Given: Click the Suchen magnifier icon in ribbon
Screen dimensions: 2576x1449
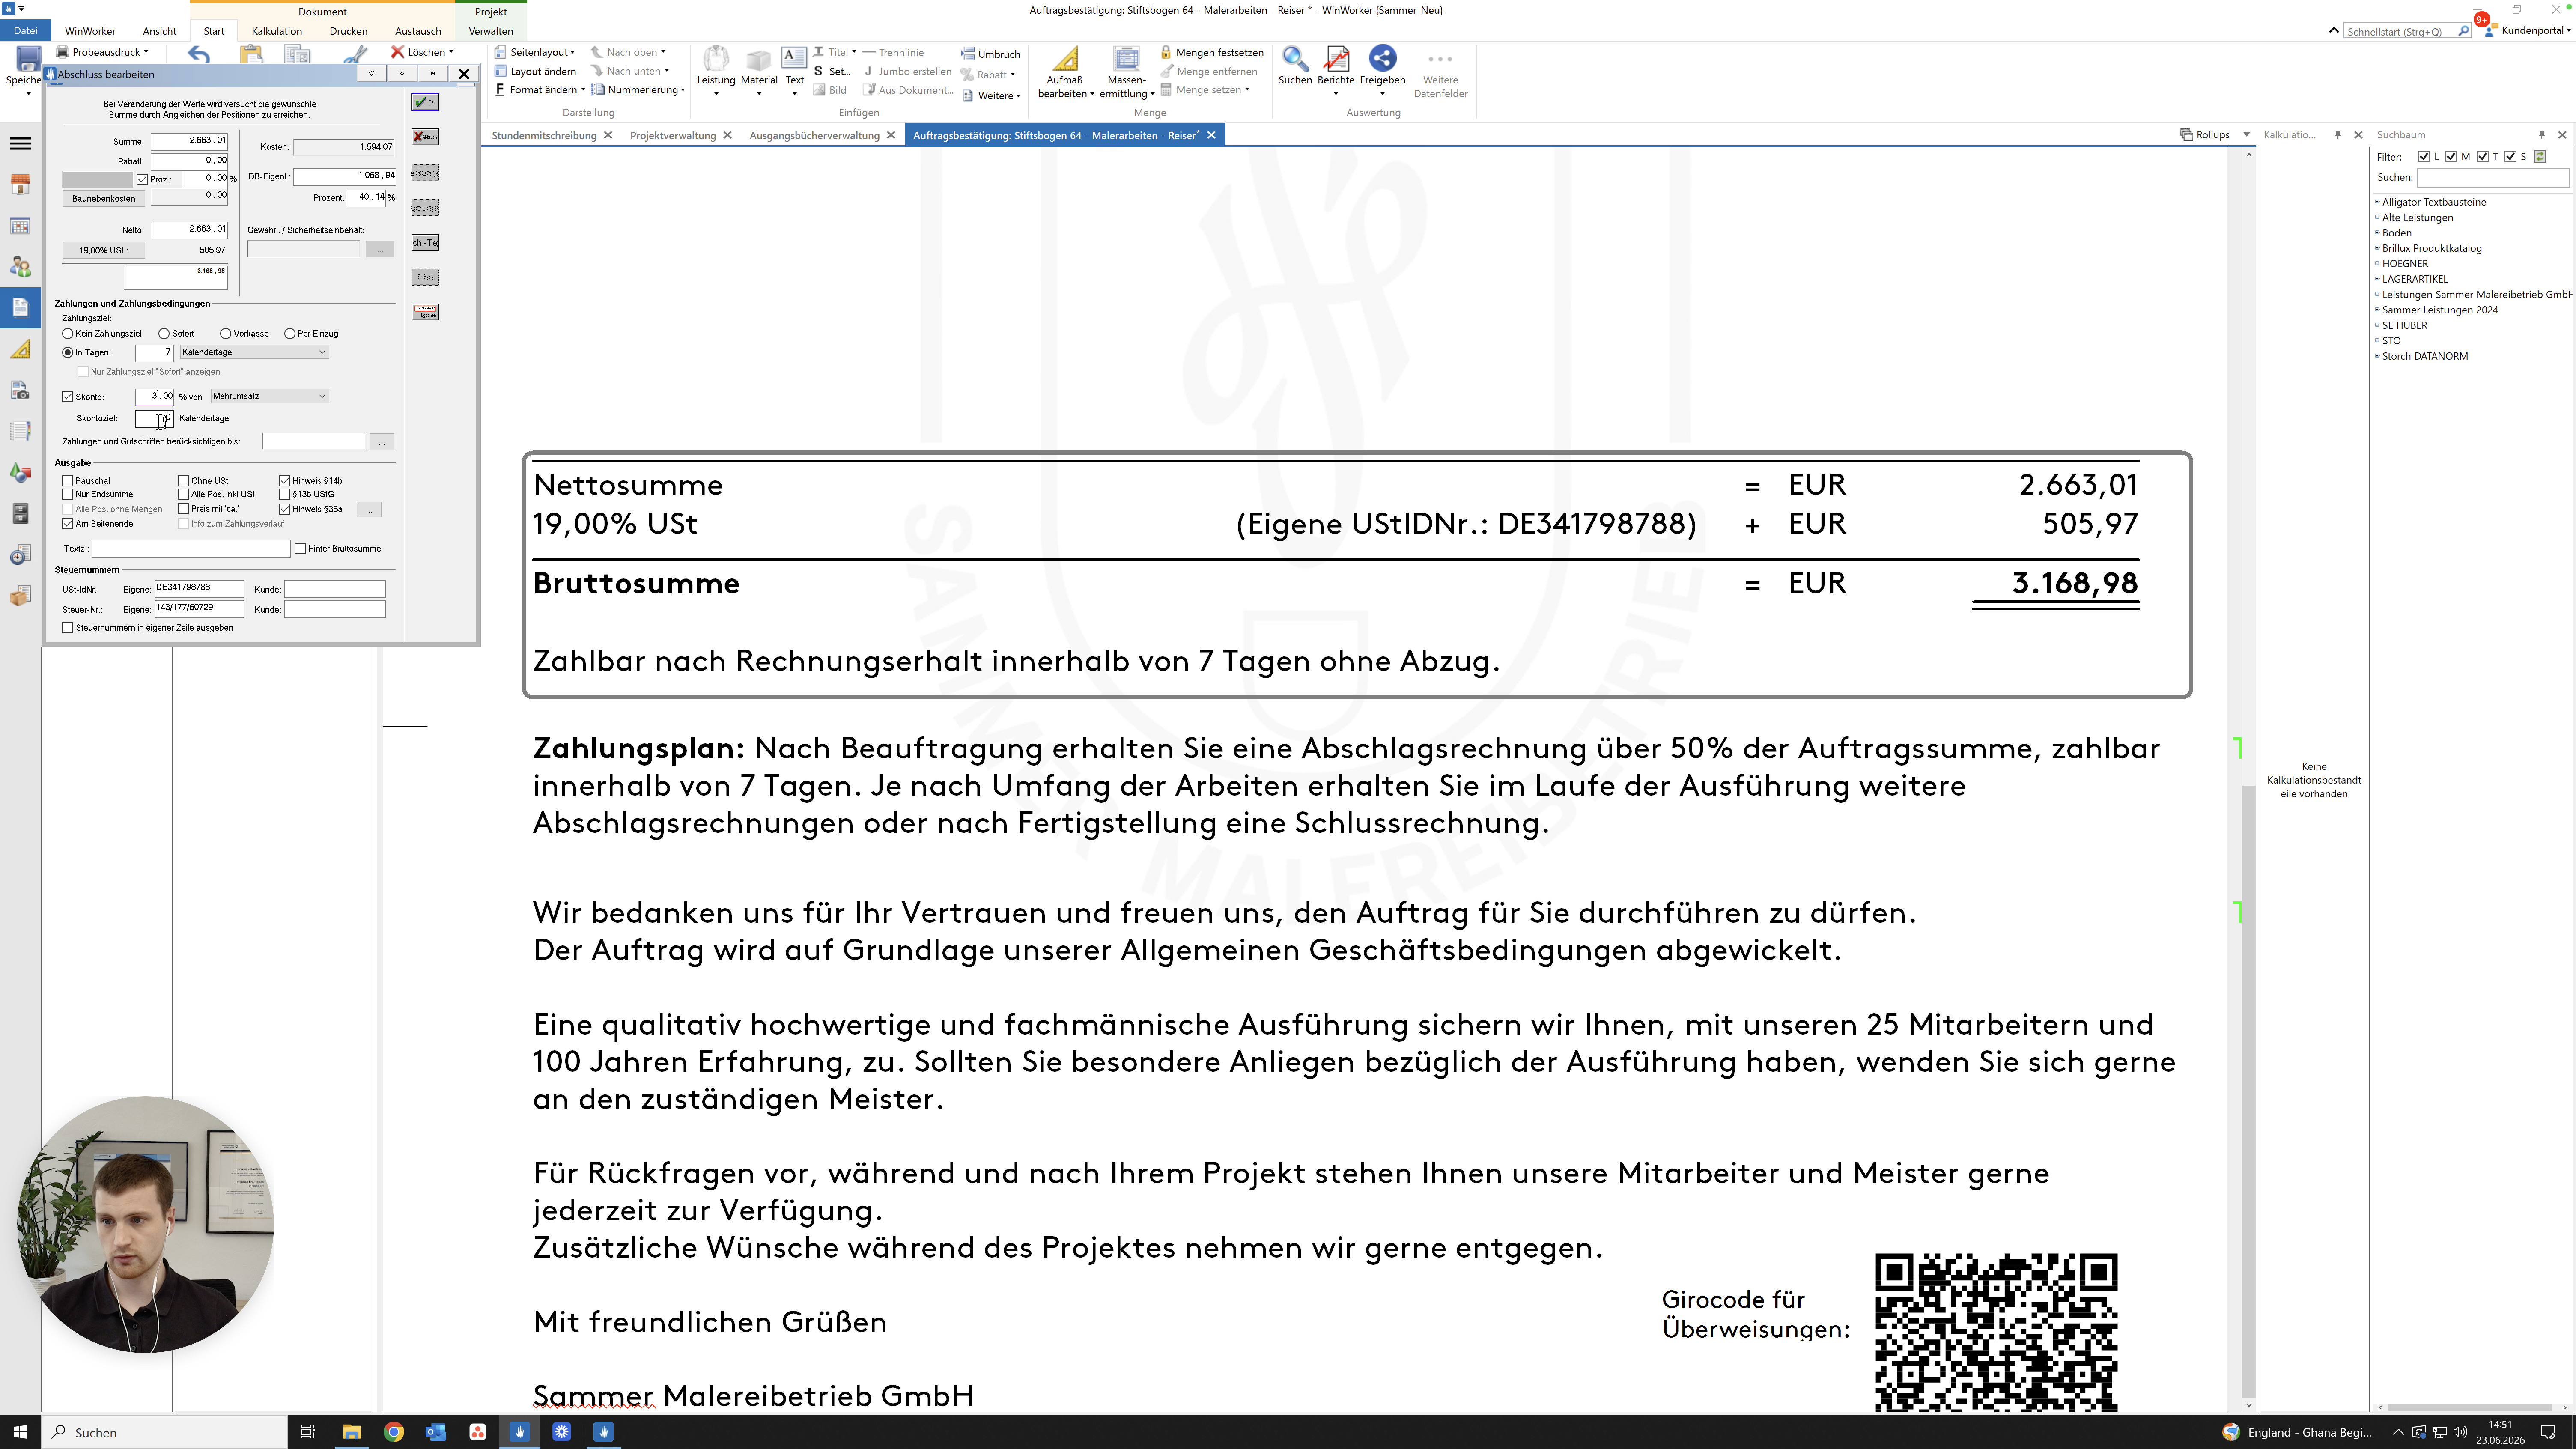Looking at the screenshot, I should point(1294,59).
